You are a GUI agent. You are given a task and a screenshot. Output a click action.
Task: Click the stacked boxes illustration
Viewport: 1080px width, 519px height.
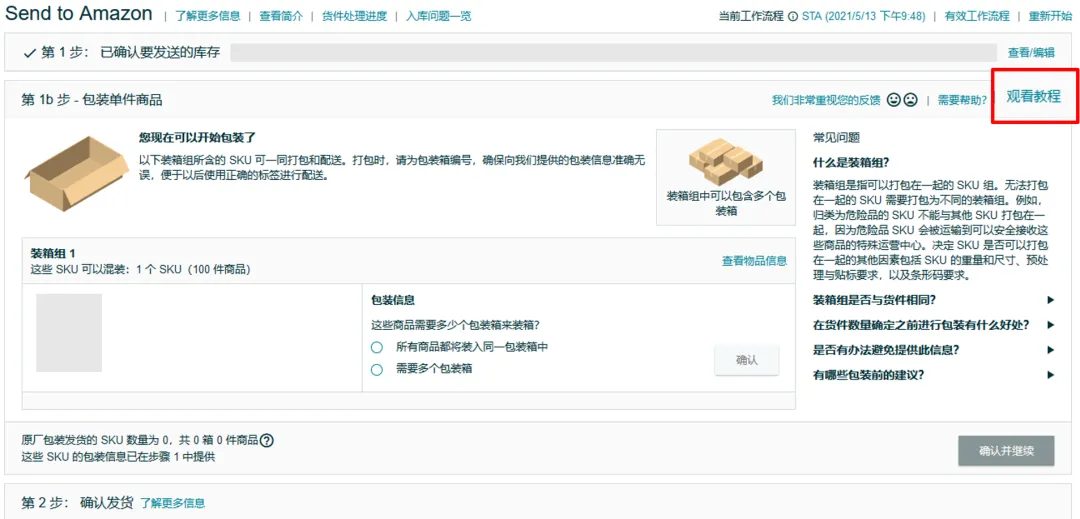point(726,161)
